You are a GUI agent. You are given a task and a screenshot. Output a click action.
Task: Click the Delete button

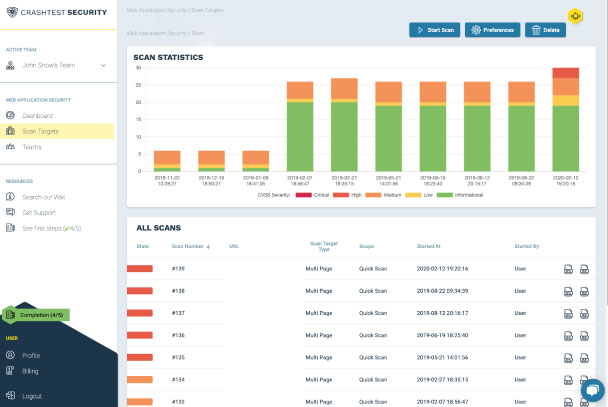(x=545, y=30)
